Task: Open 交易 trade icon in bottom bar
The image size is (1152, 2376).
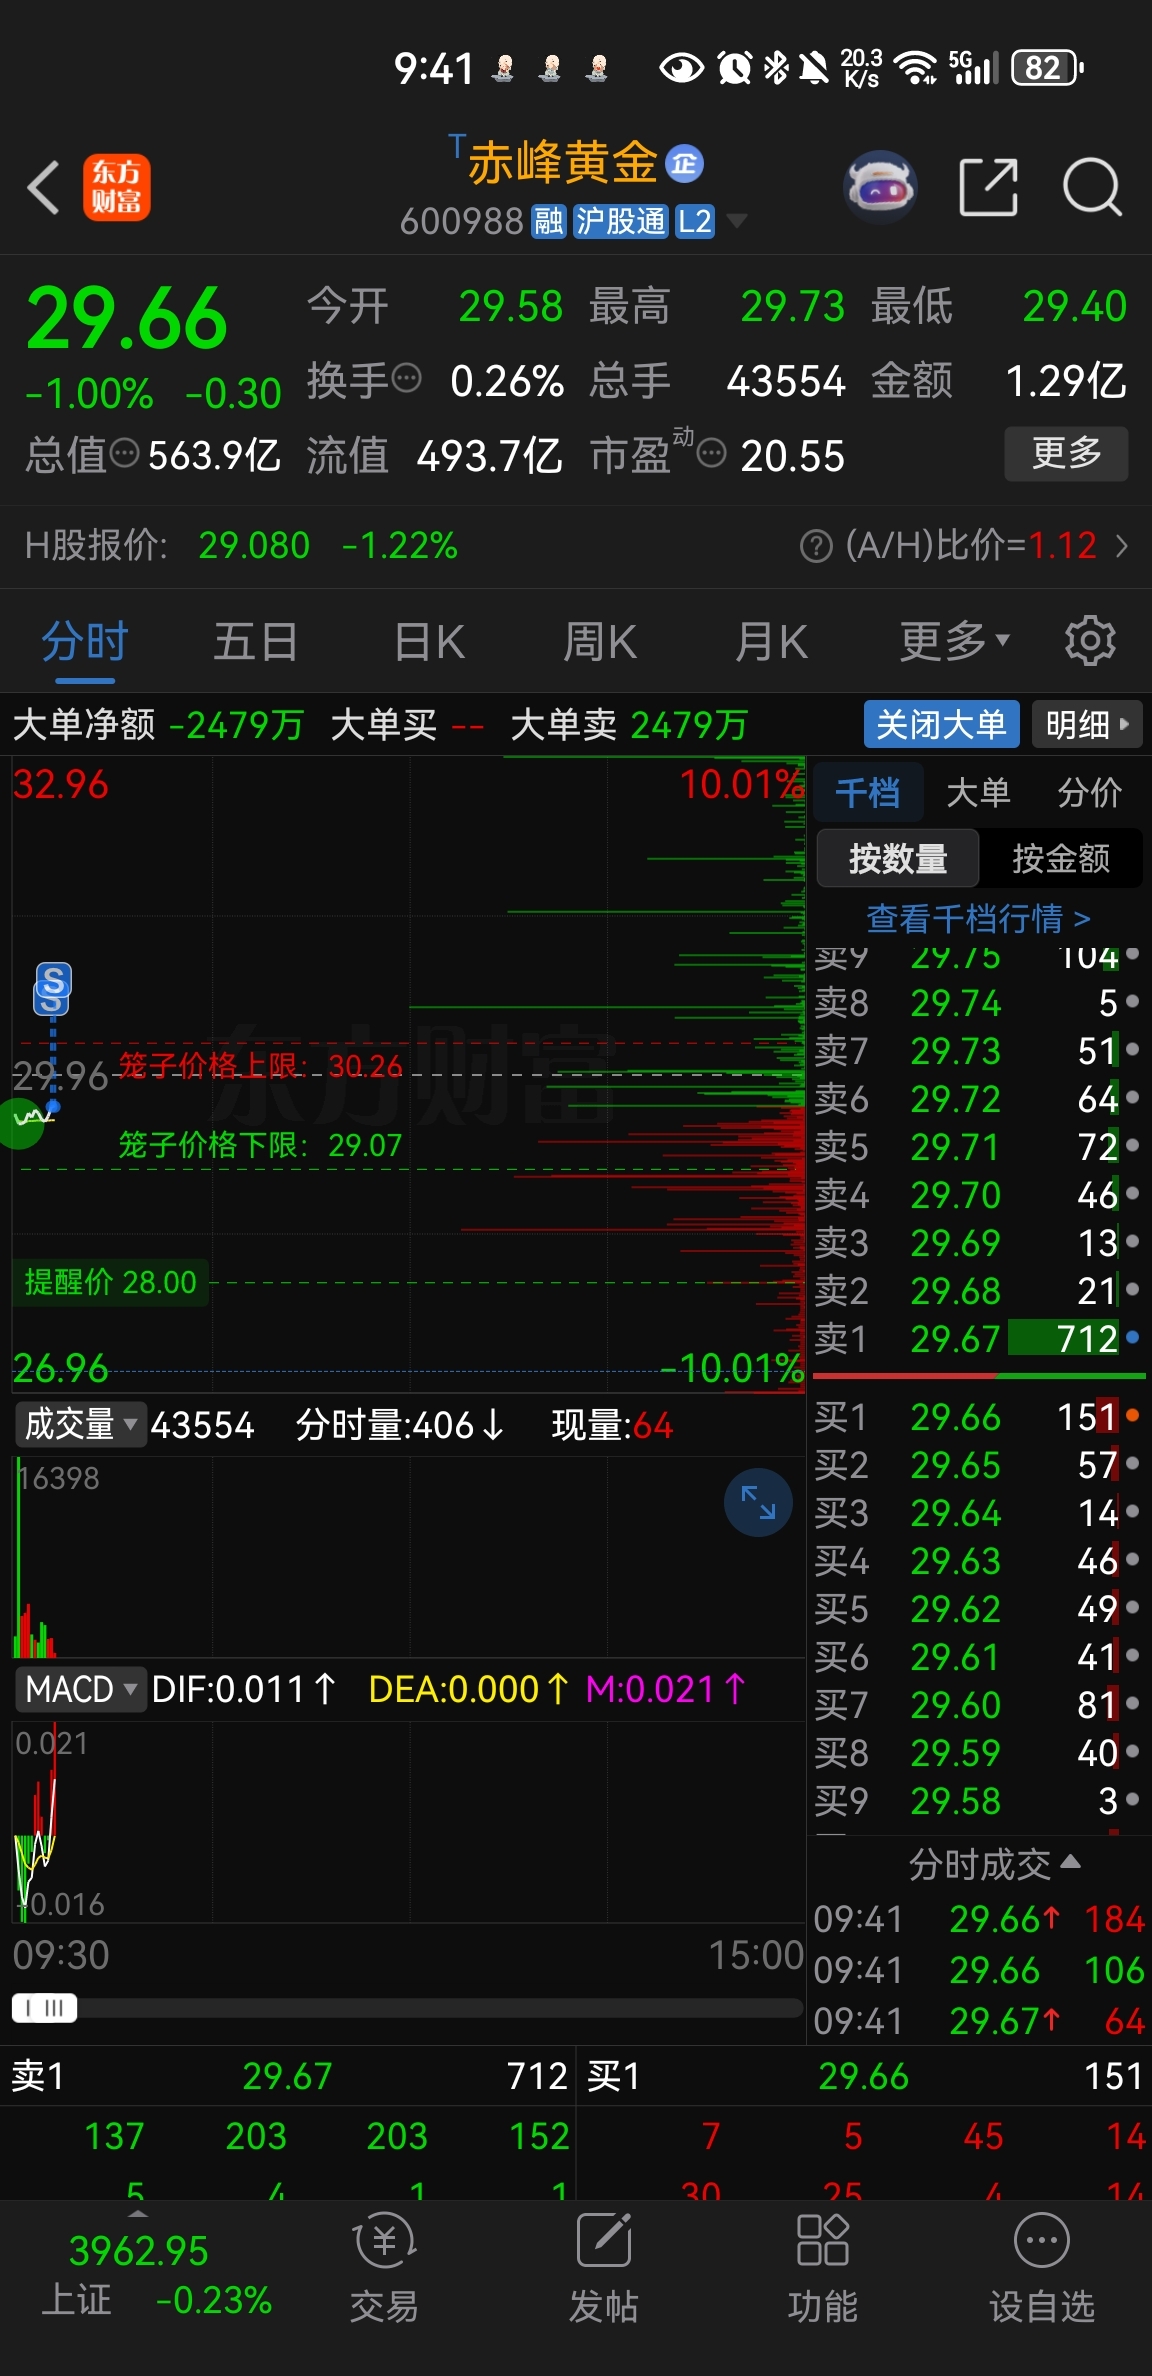Action: tap(384, 2268)
